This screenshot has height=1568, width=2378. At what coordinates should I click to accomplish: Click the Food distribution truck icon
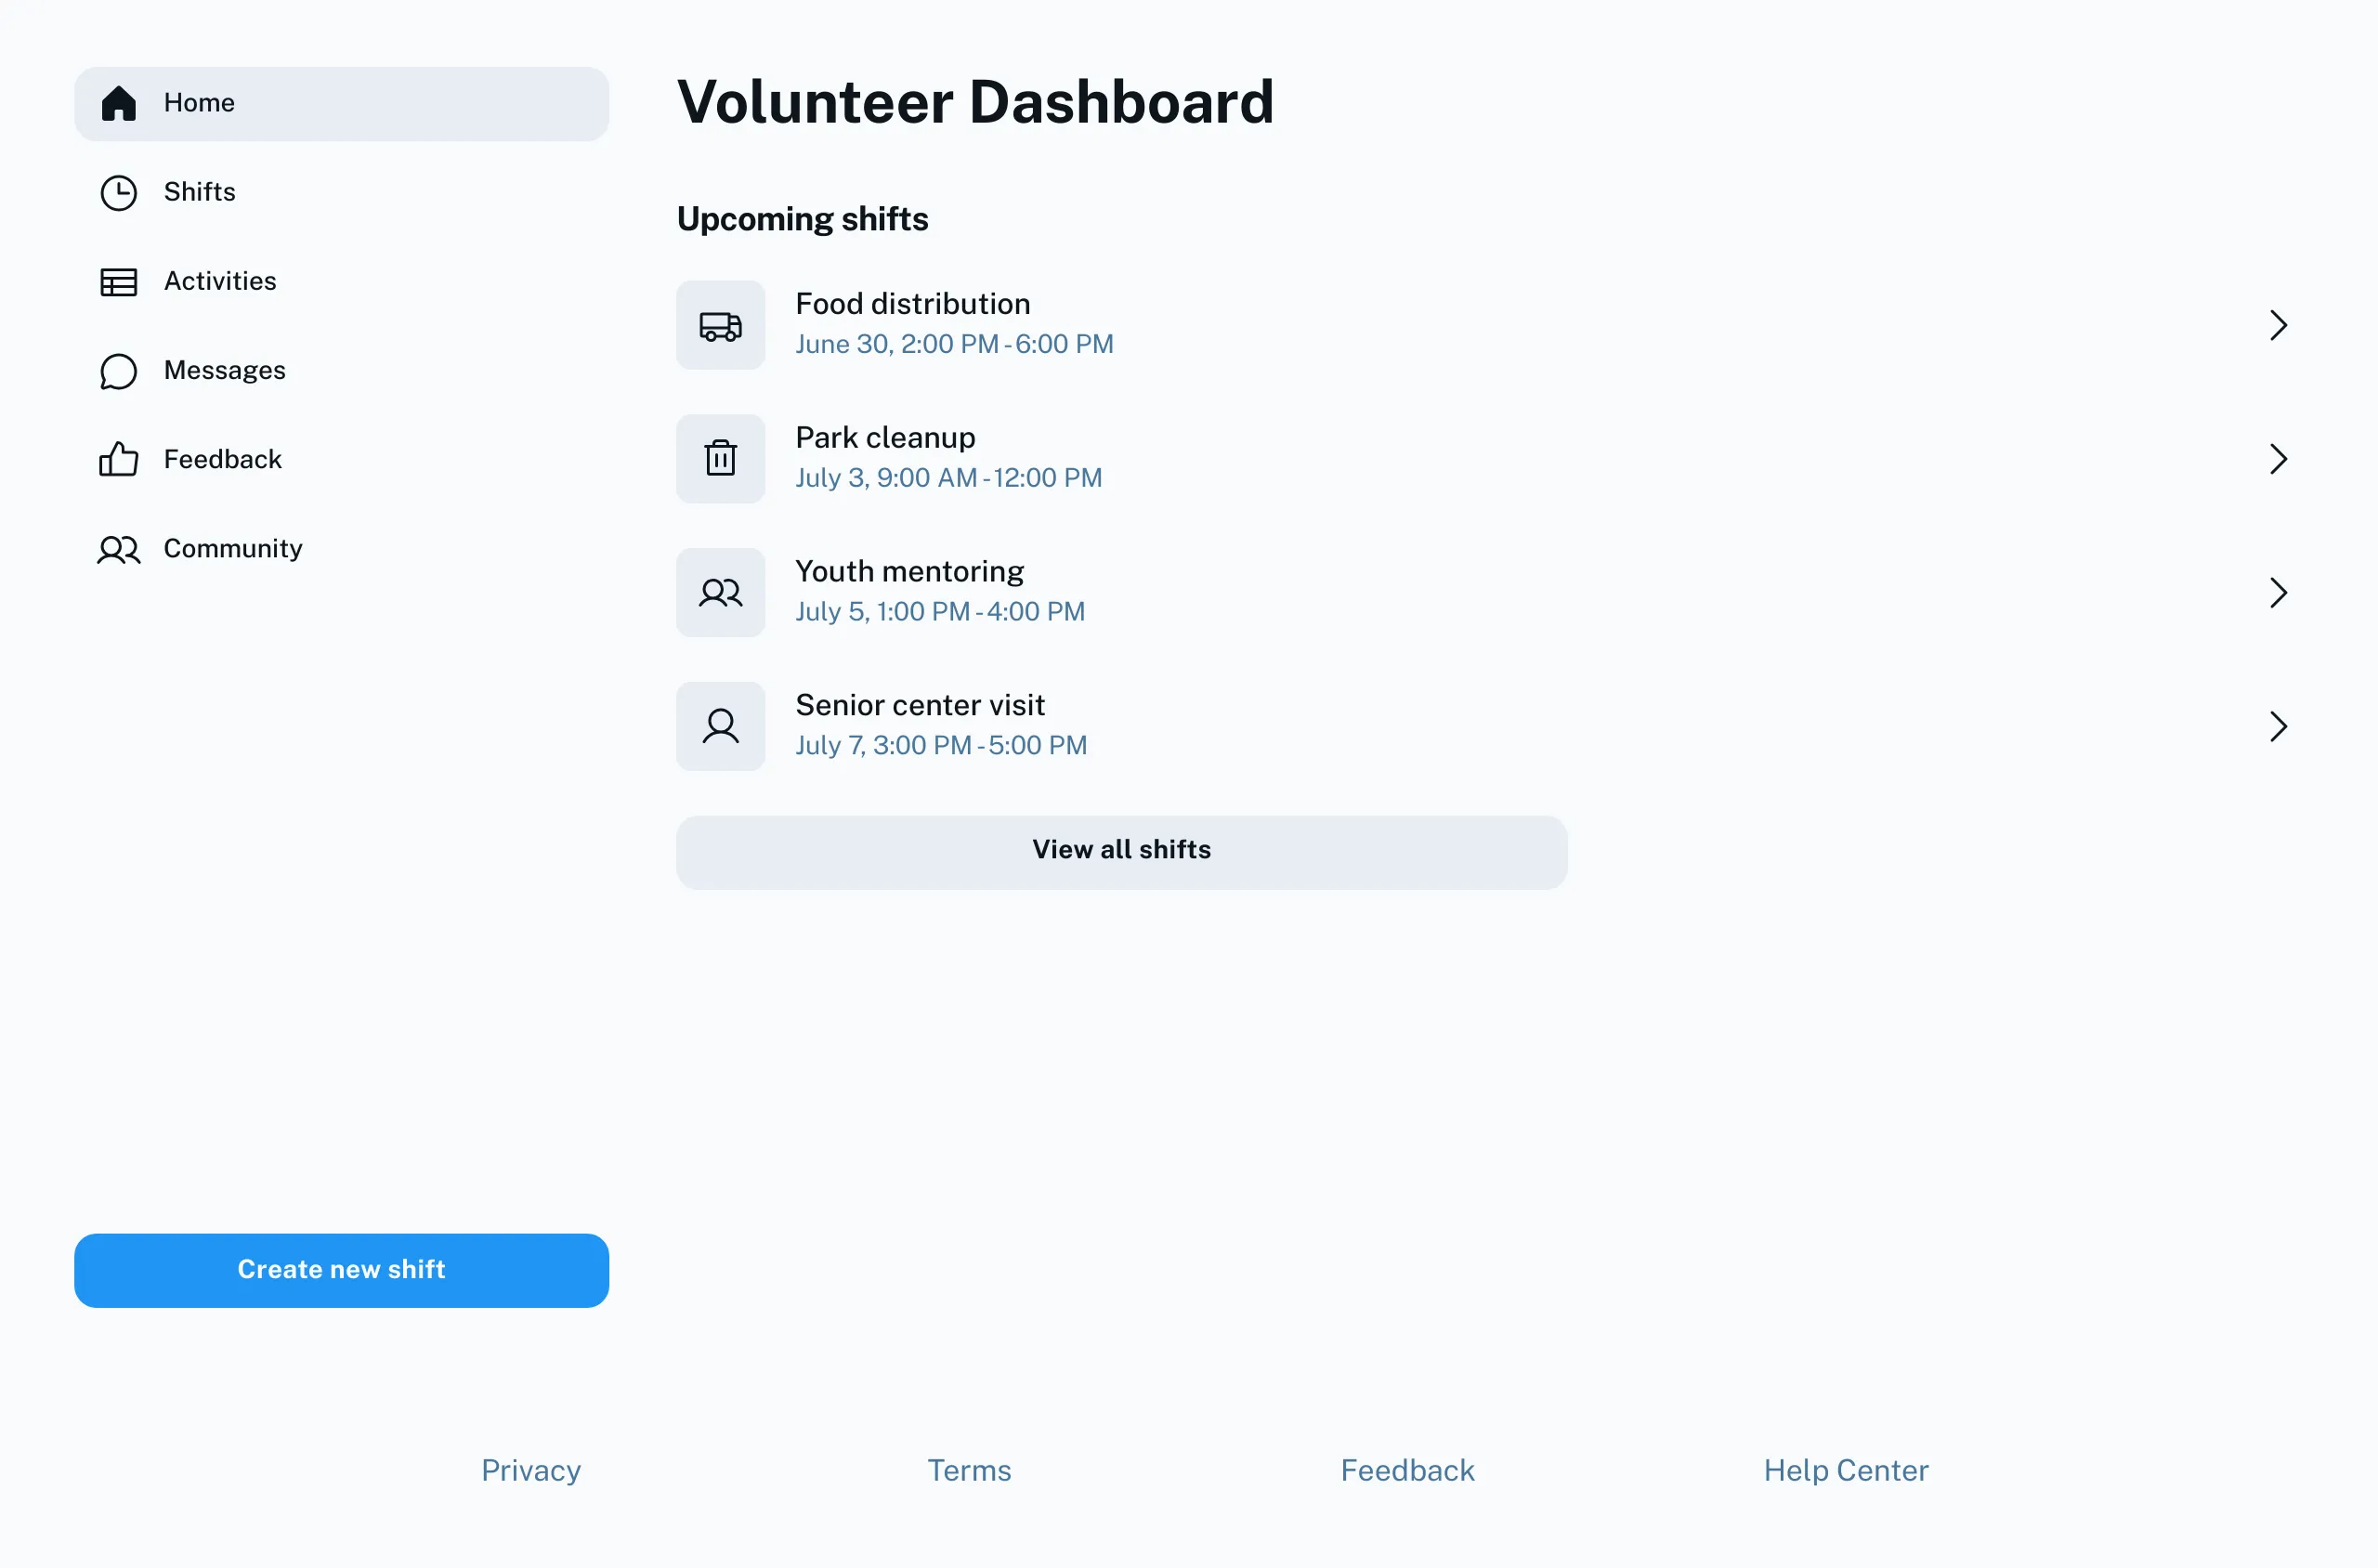tap(720, 325)
